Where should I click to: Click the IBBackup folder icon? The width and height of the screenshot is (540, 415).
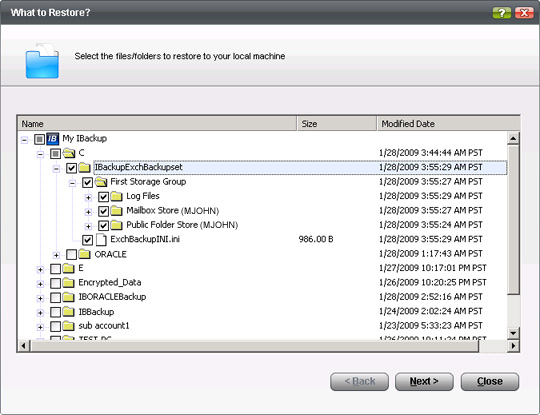click(x=69, y=312)
